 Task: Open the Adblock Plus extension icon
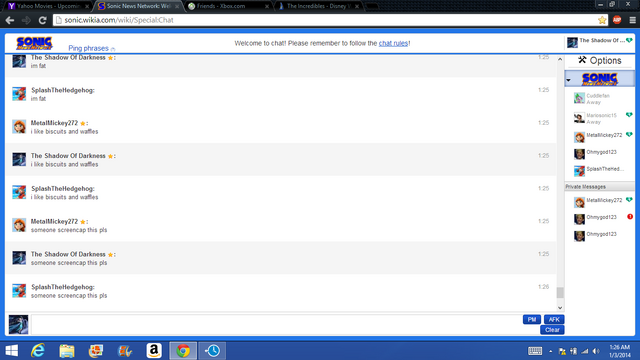pyautogui.click(x=617, y=20)
